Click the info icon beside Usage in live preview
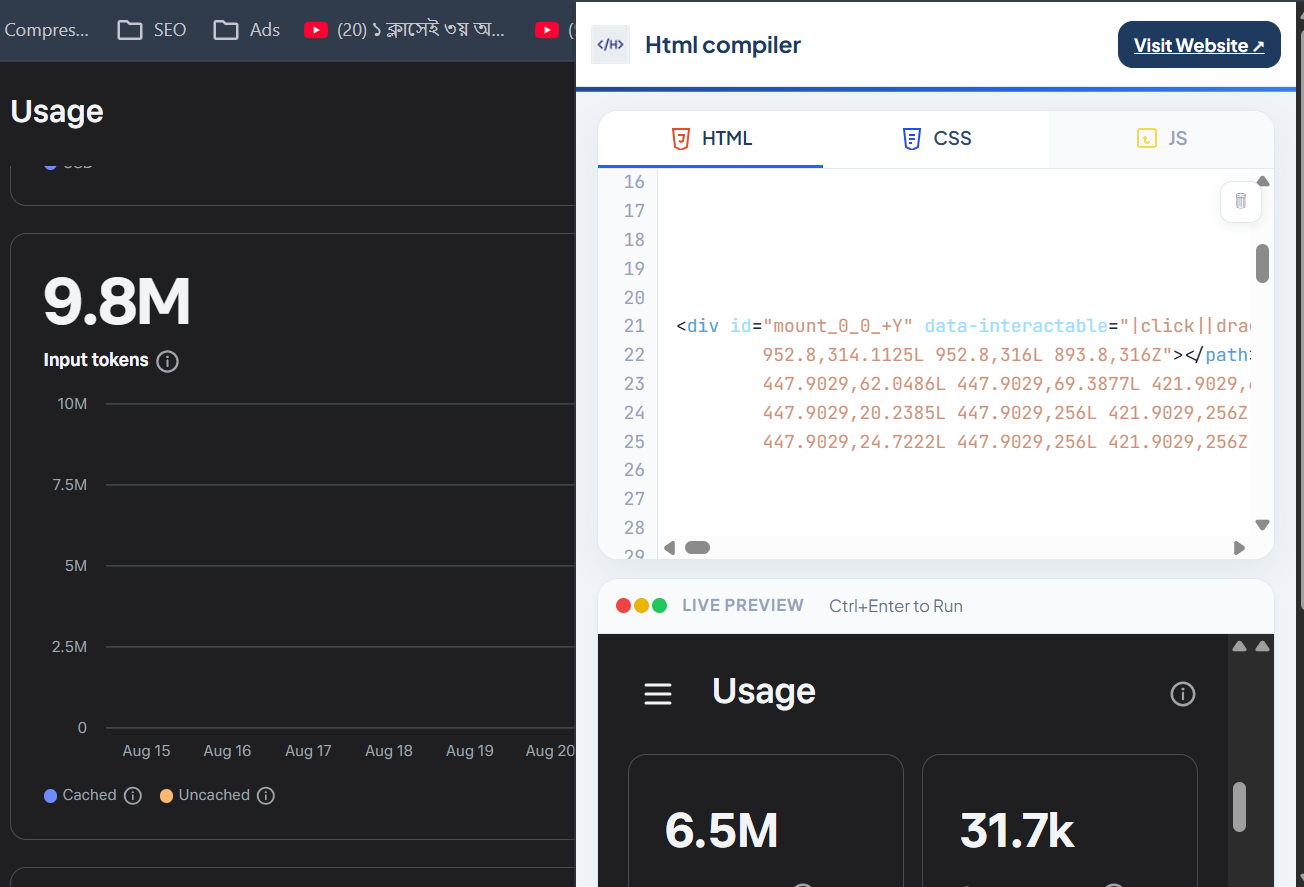The image size is (1304, 887). 1183,694
